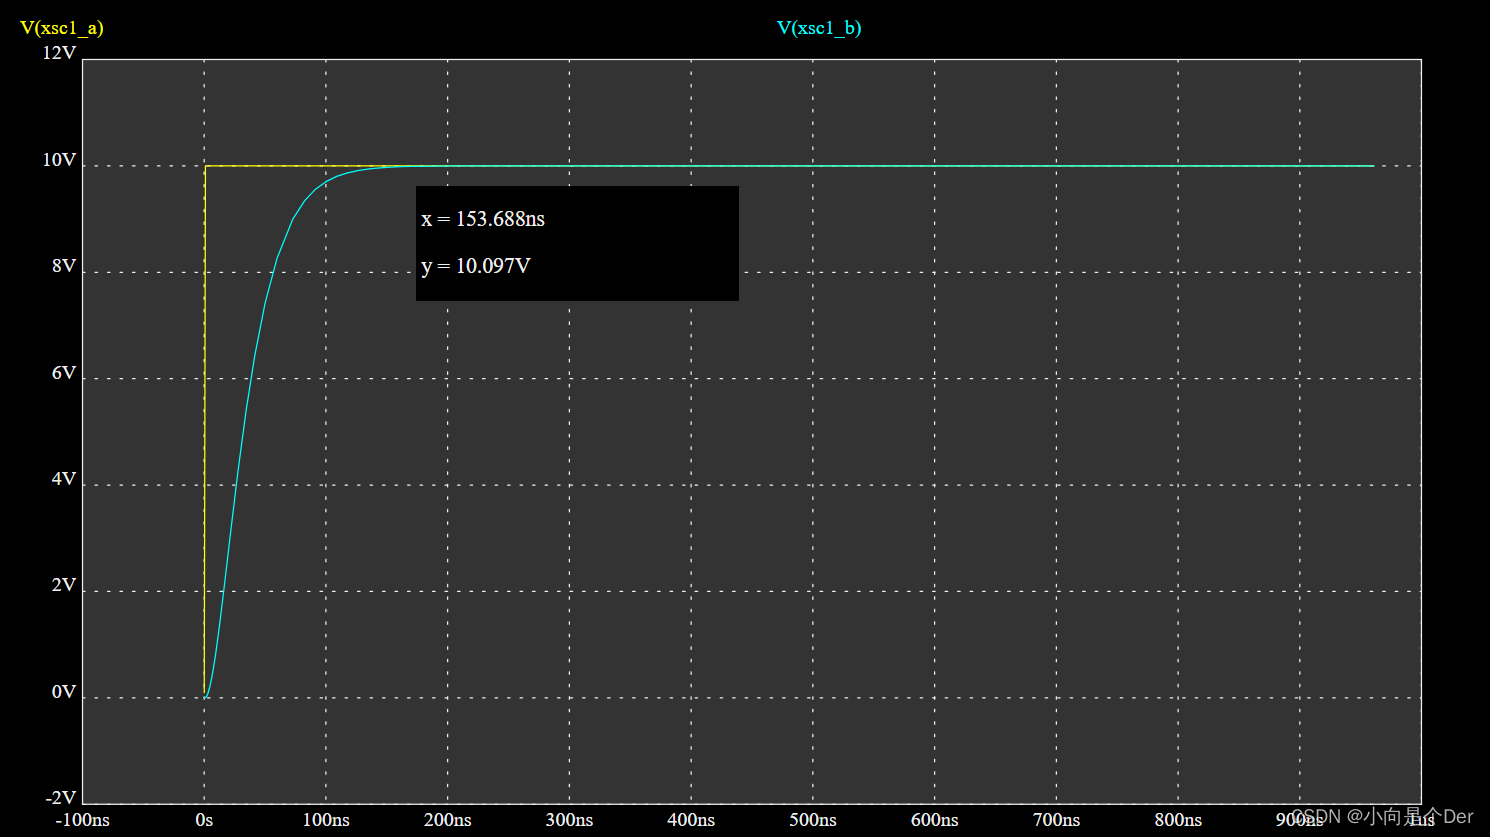The image size is (1490, 837).
Task: Select the V(xsc1_a) yellow trace label
Action: (62, 28)
